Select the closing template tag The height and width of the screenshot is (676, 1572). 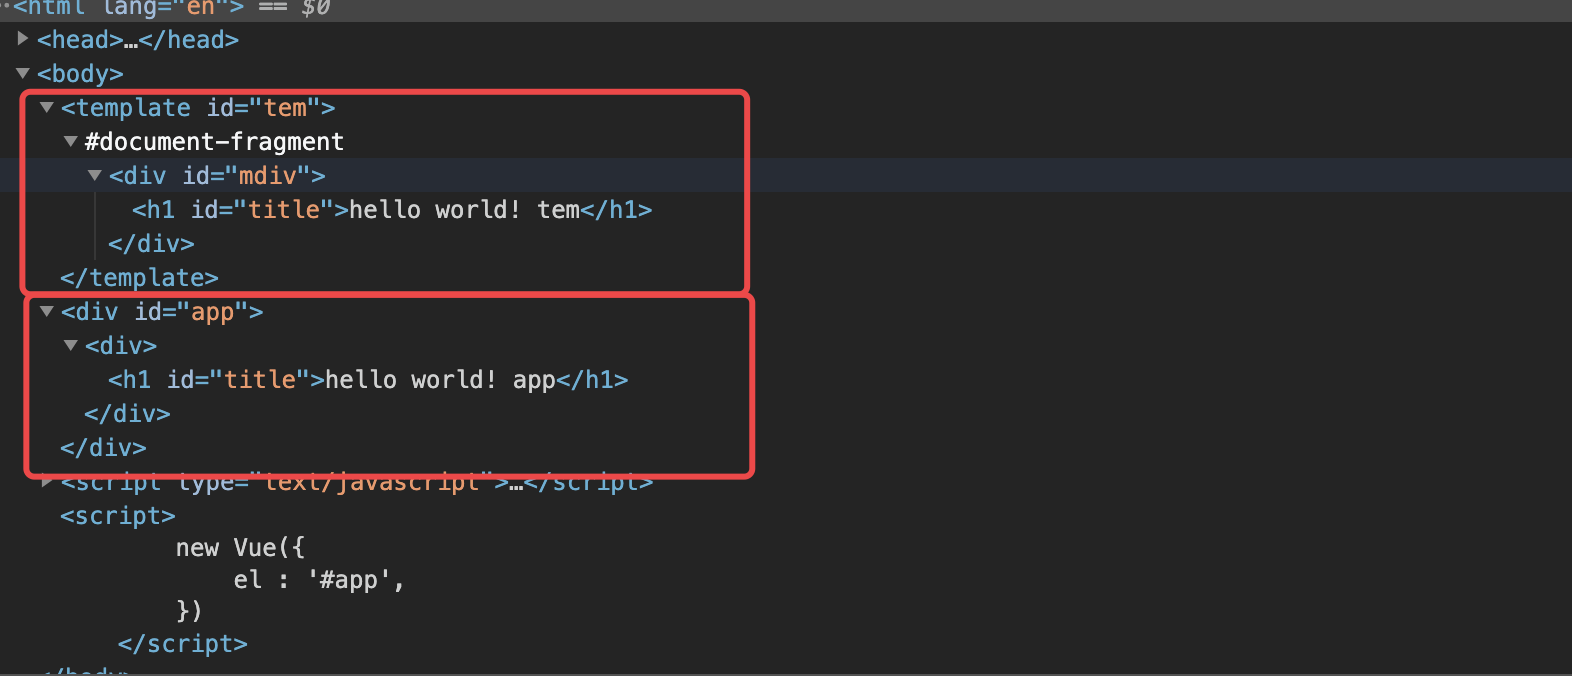pyautogui.click(x=139, y=278)
